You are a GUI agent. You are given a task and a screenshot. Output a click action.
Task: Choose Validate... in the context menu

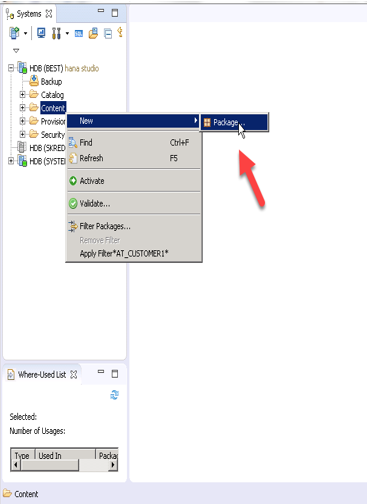tap(134, 204)
